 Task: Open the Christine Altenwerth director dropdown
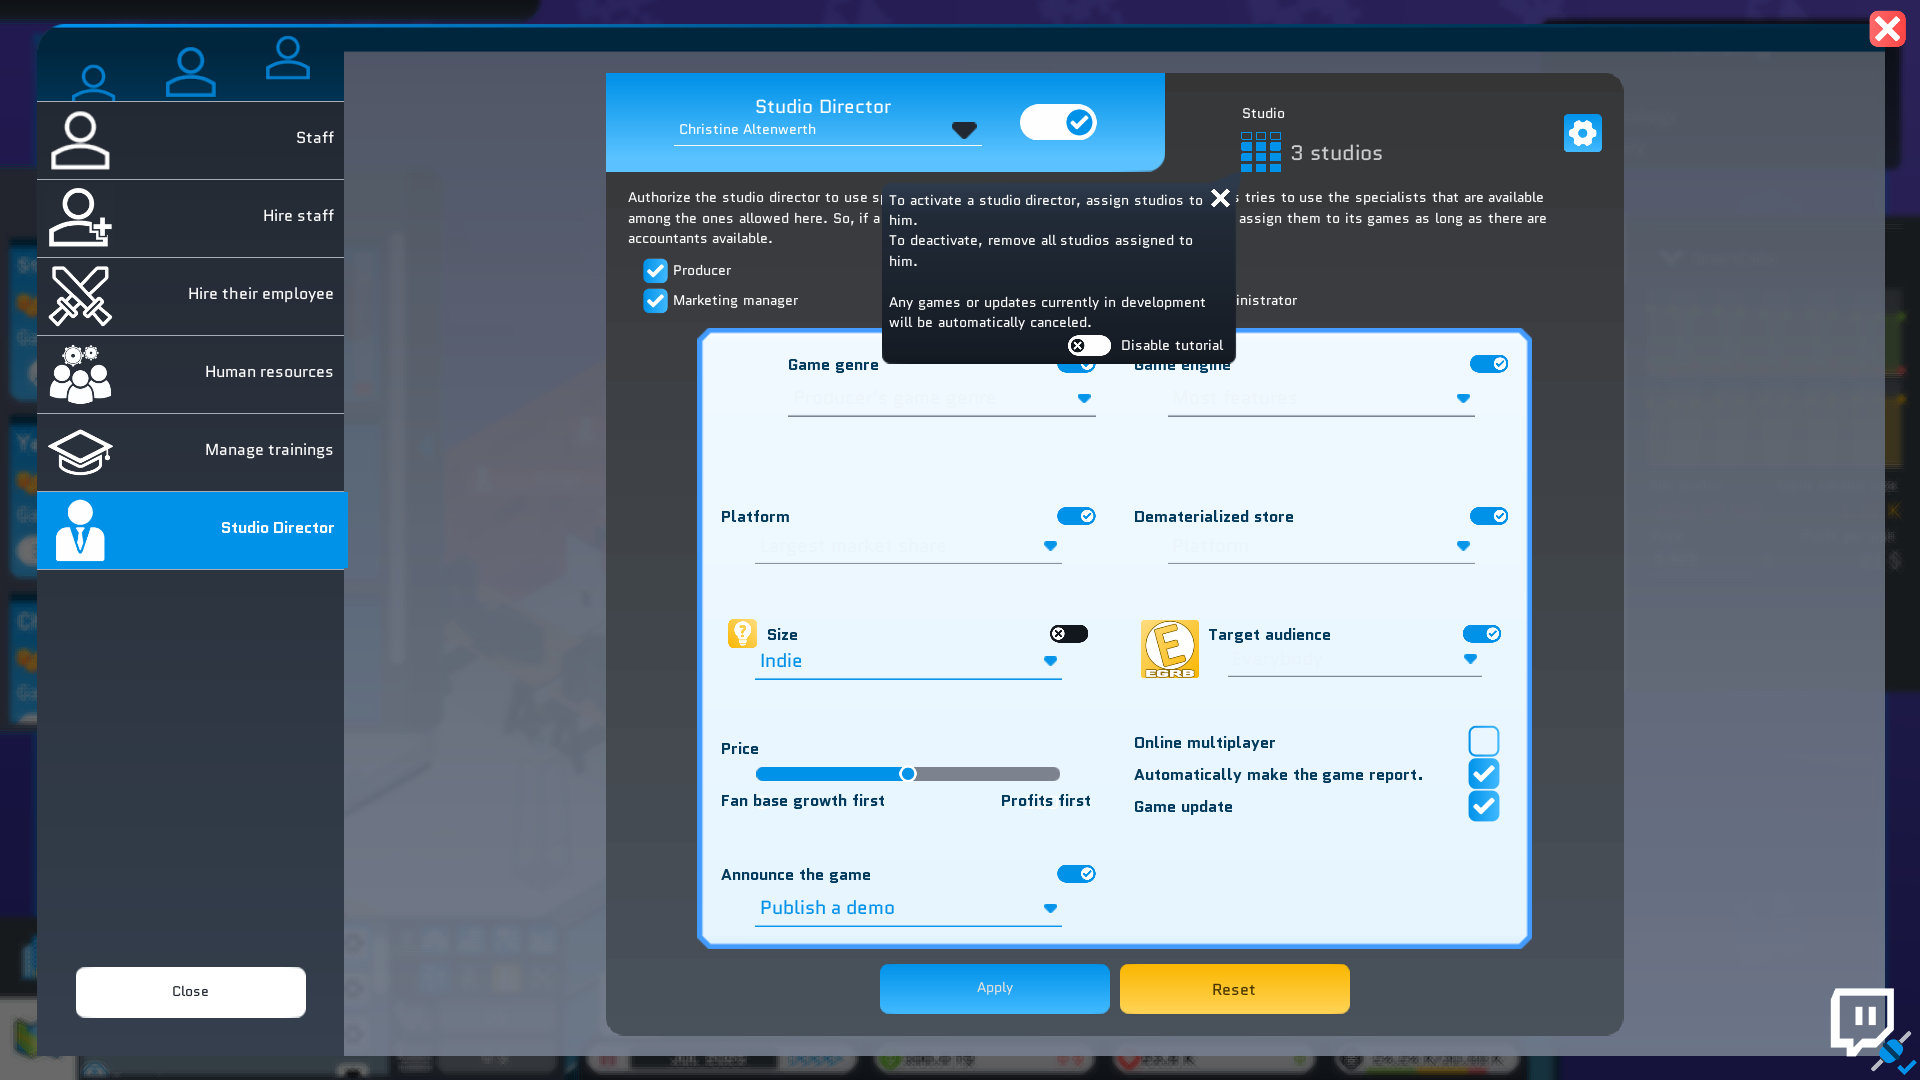tap(963, 130)
